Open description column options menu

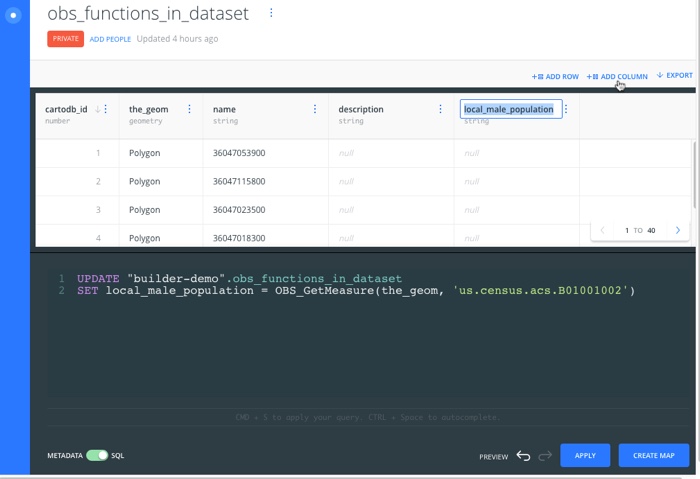tap(440, 109)
